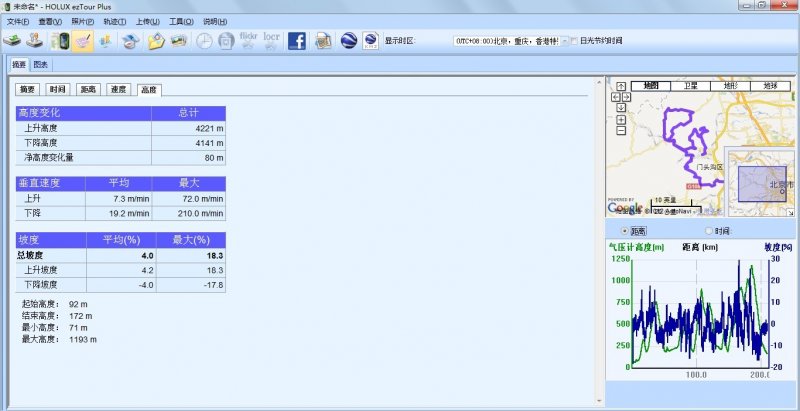800x411 pixels.
Task: Click the Facebook upload icon
Action: pos(297,41)
